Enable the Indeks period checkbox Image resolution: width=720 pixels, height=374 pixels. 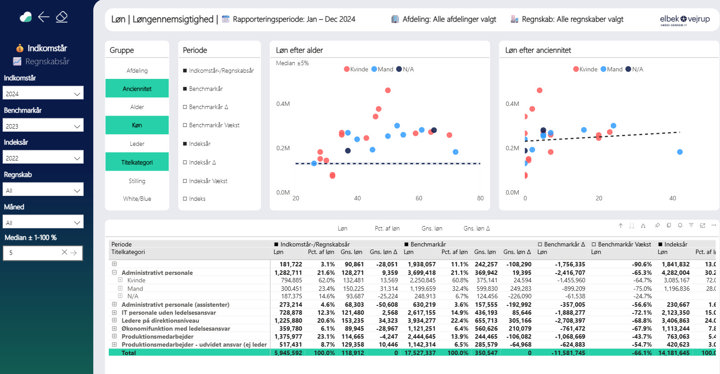(185, 199)
